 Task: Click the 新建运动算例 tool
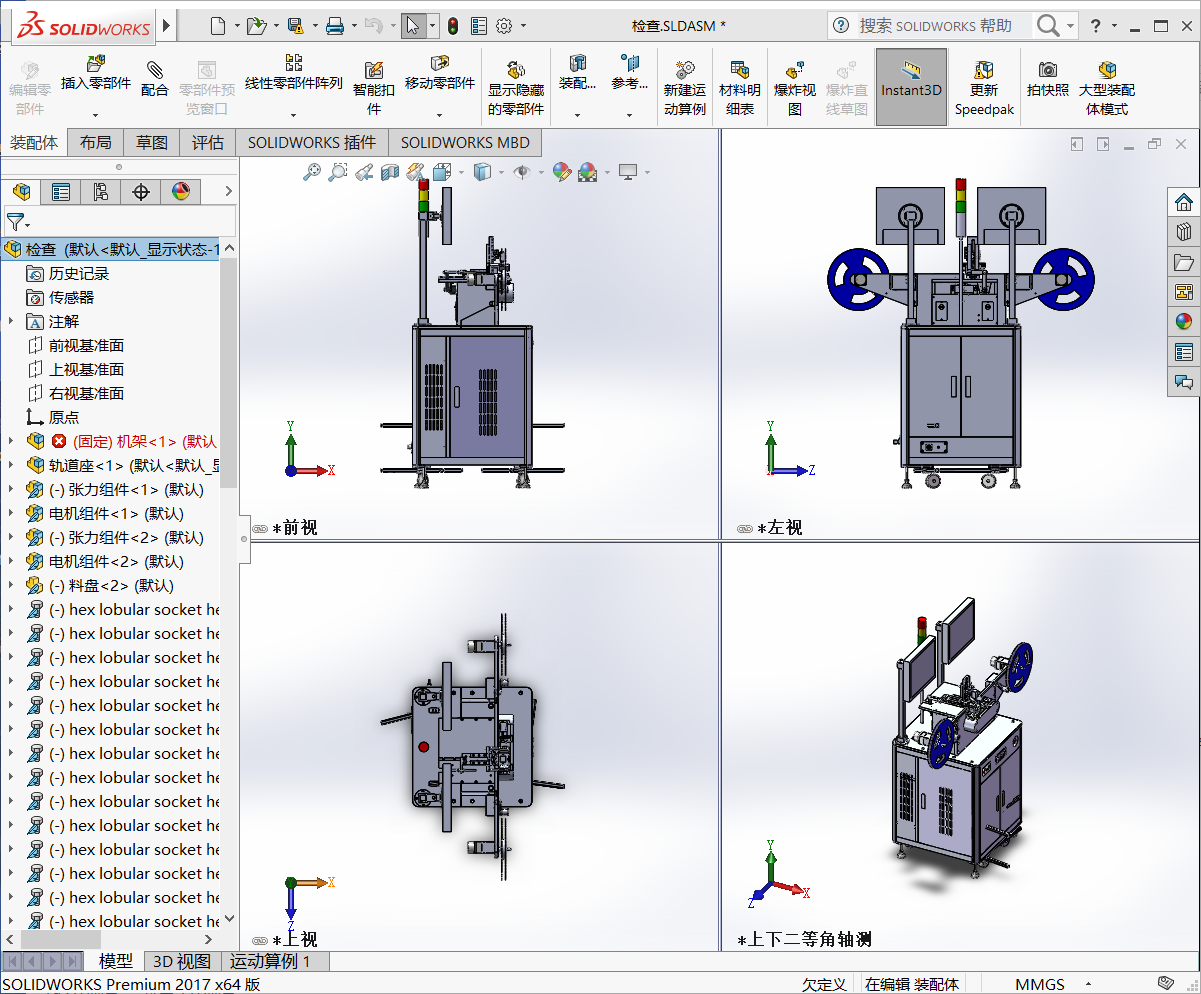coord(685,88)
